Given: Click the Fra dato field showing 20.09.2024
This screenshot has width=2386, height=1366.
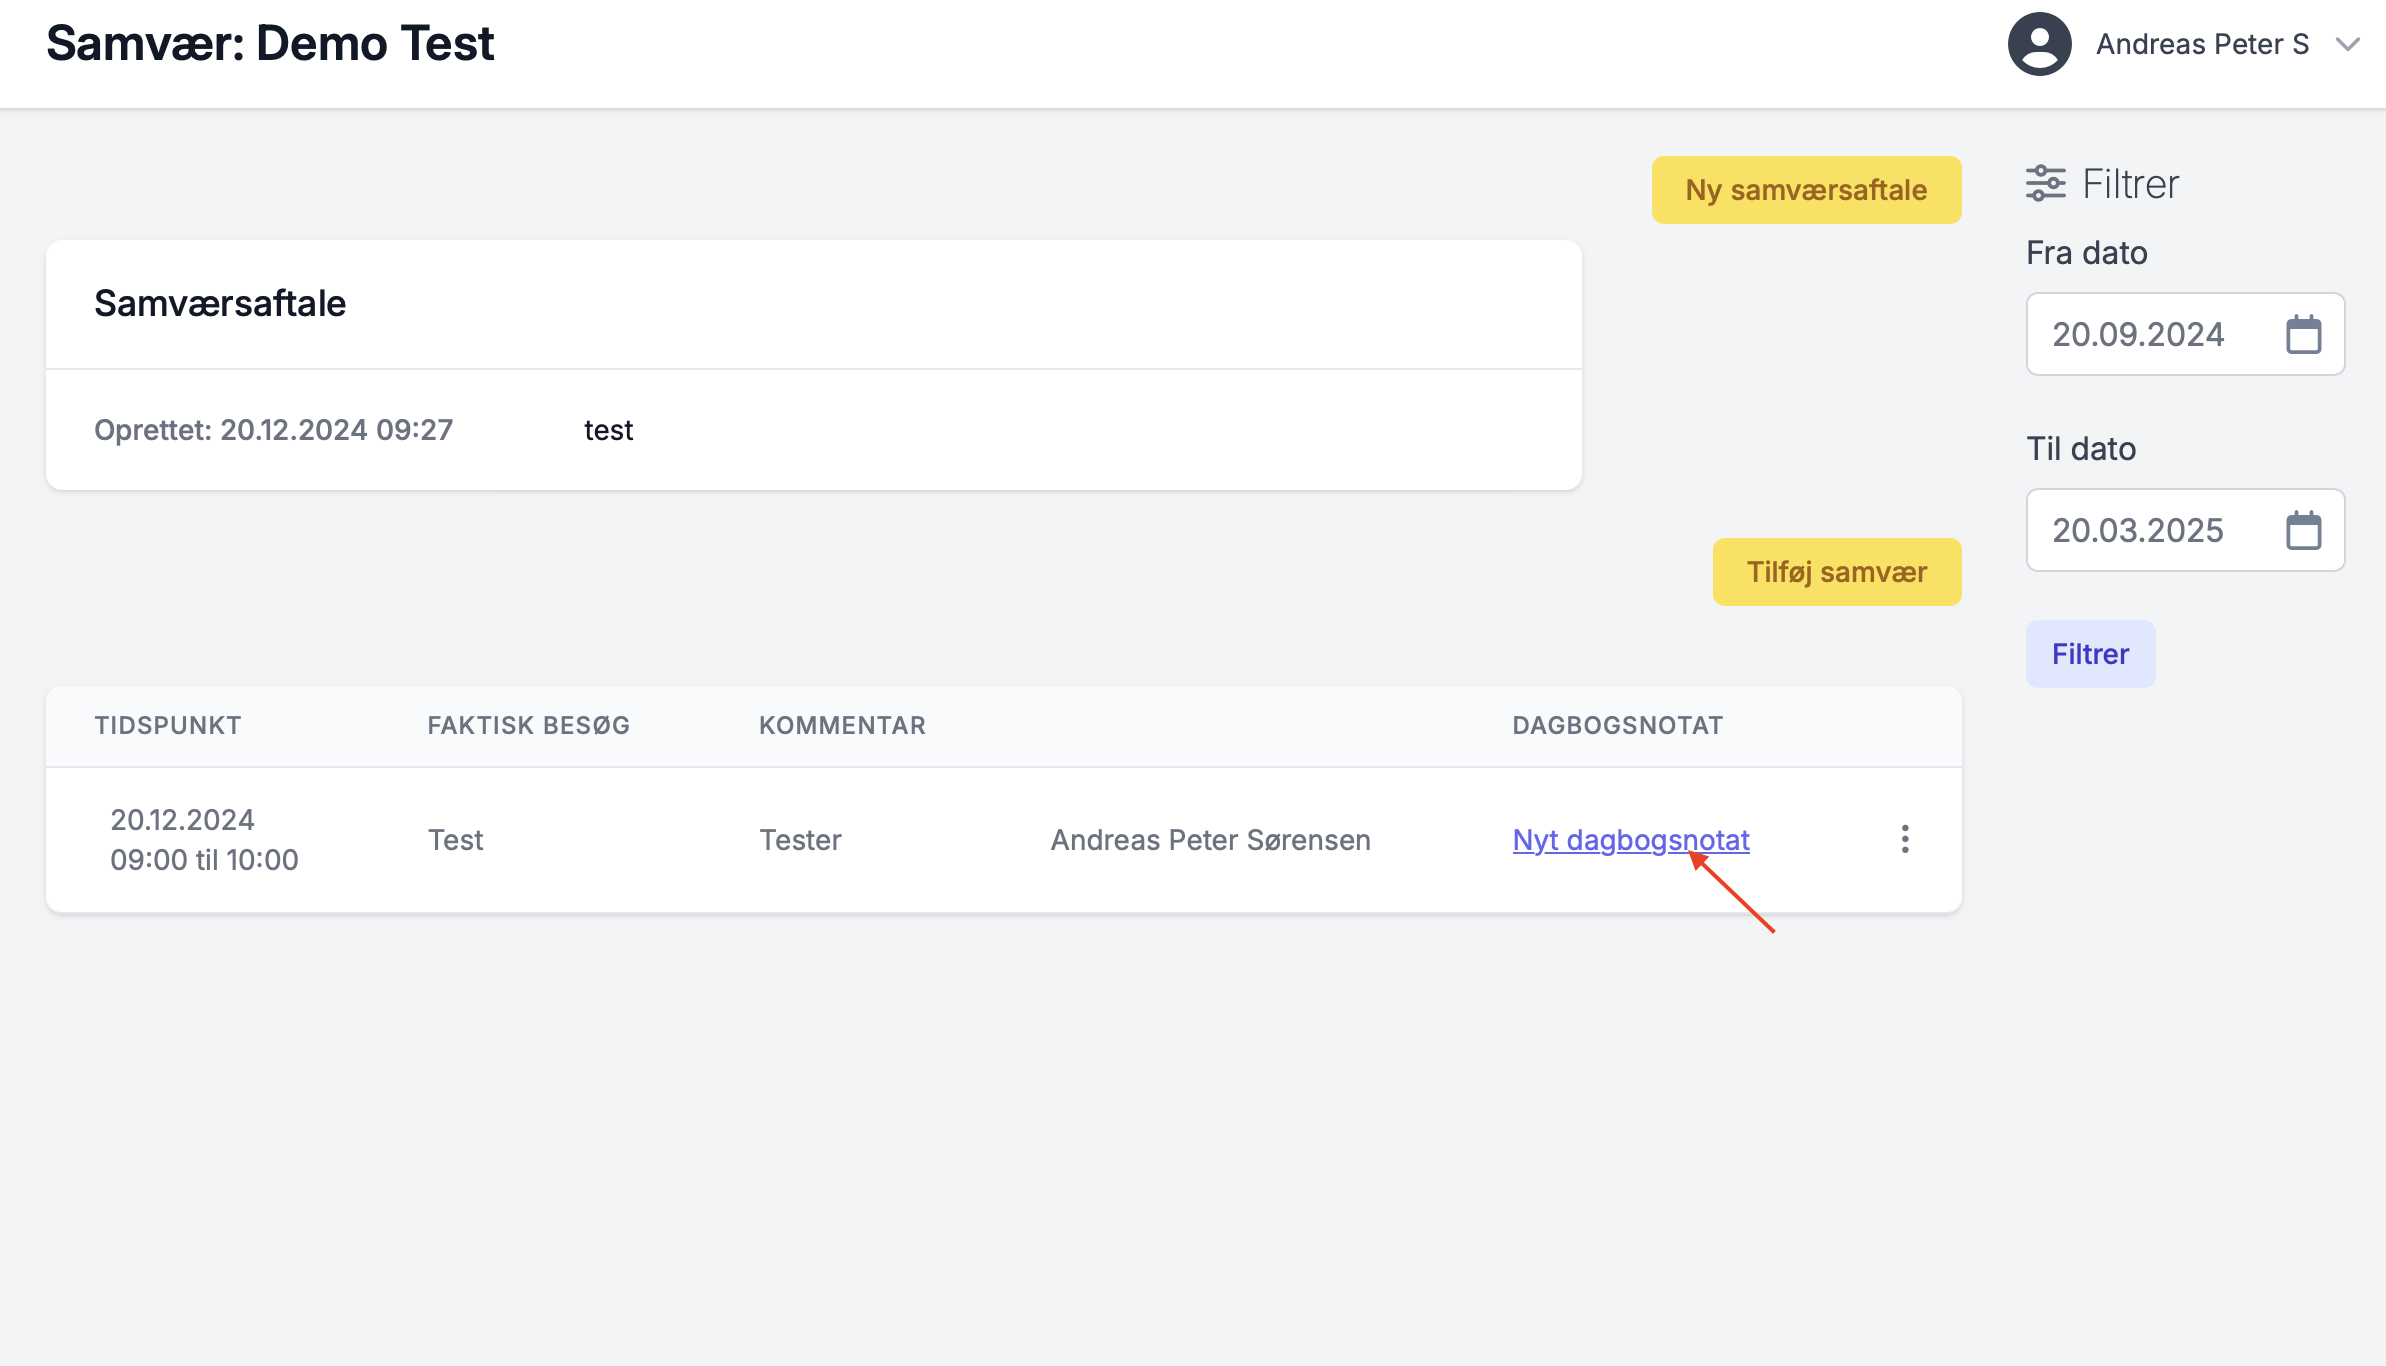Looking at the screenshot, I should (x=2138, y=334).
